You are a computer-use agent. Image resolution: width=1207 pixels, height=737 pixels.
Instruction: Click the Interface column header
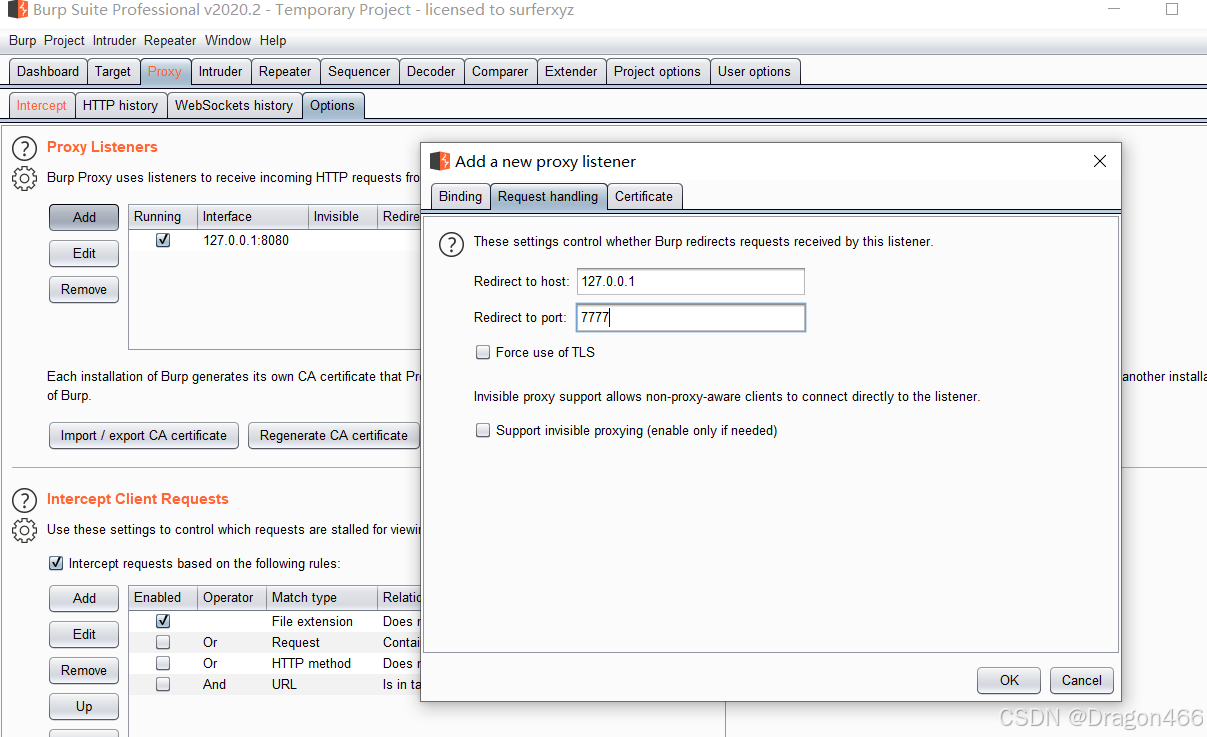pos(253,217)
